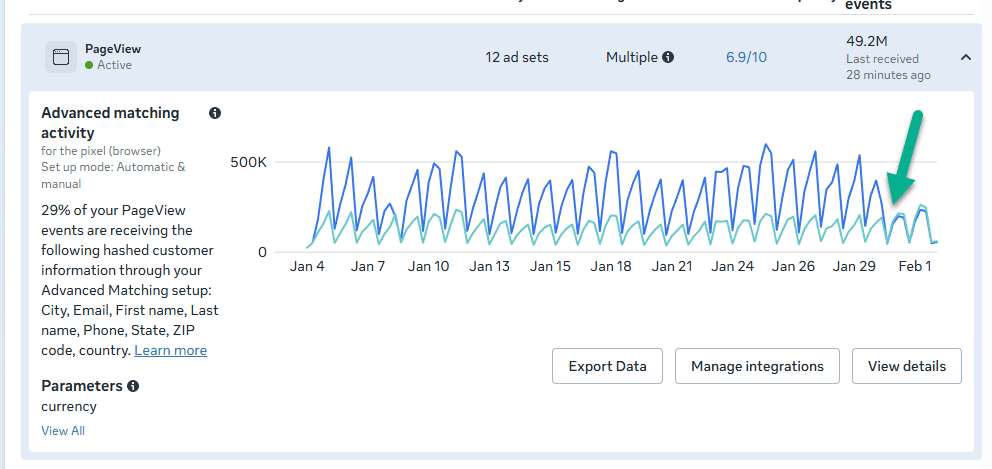Screen dimensions: 992x469
Task: Open the 6.9/10 match quality score
Action: [746, 57]
